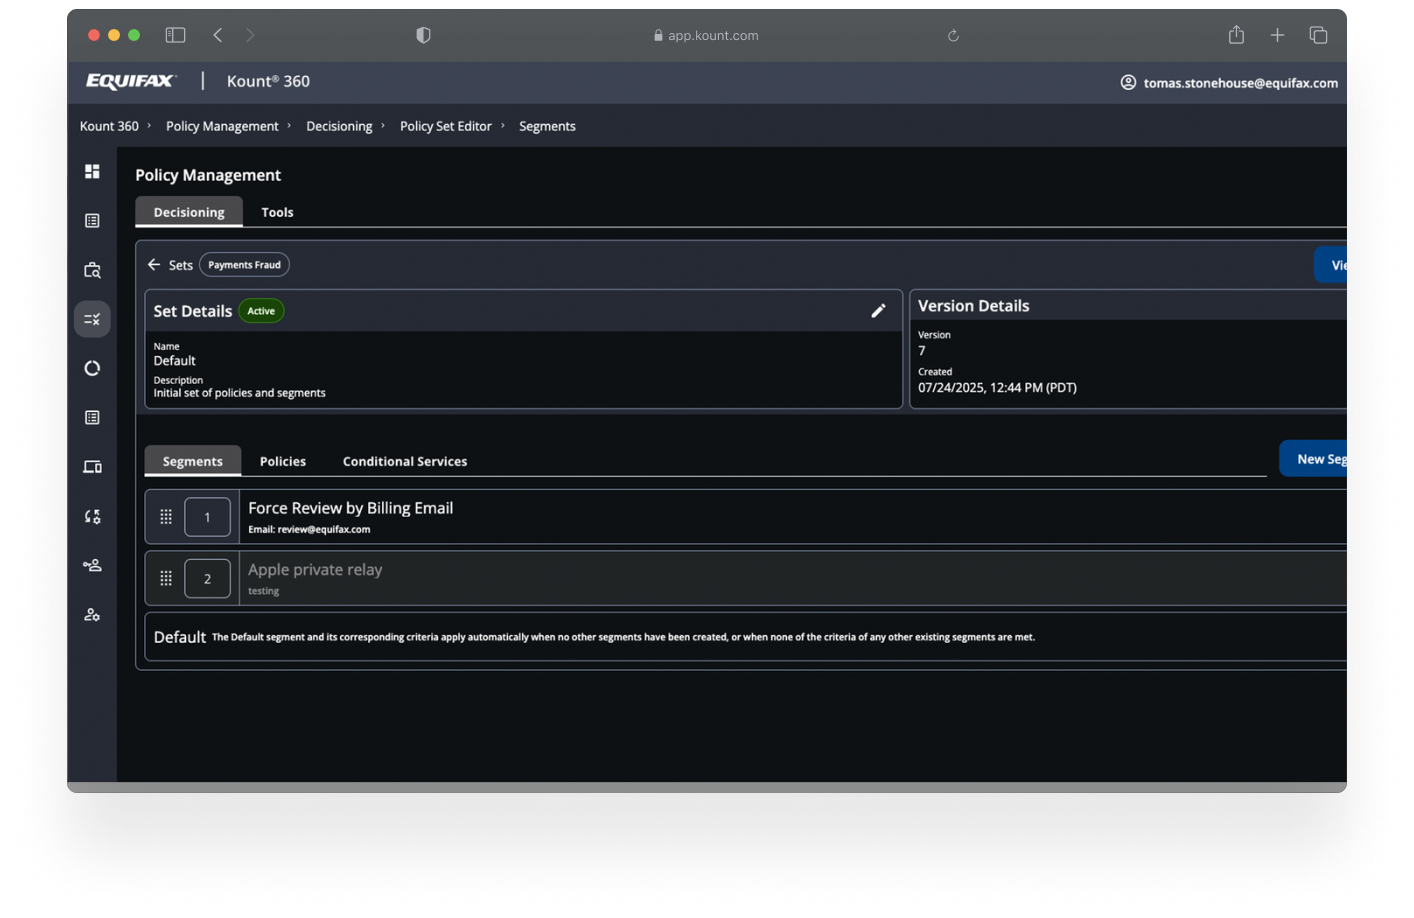Viewport: 1414px width, 918px height.
Task: Open the Apple private relay segment
Action: (x=745, y=578)
